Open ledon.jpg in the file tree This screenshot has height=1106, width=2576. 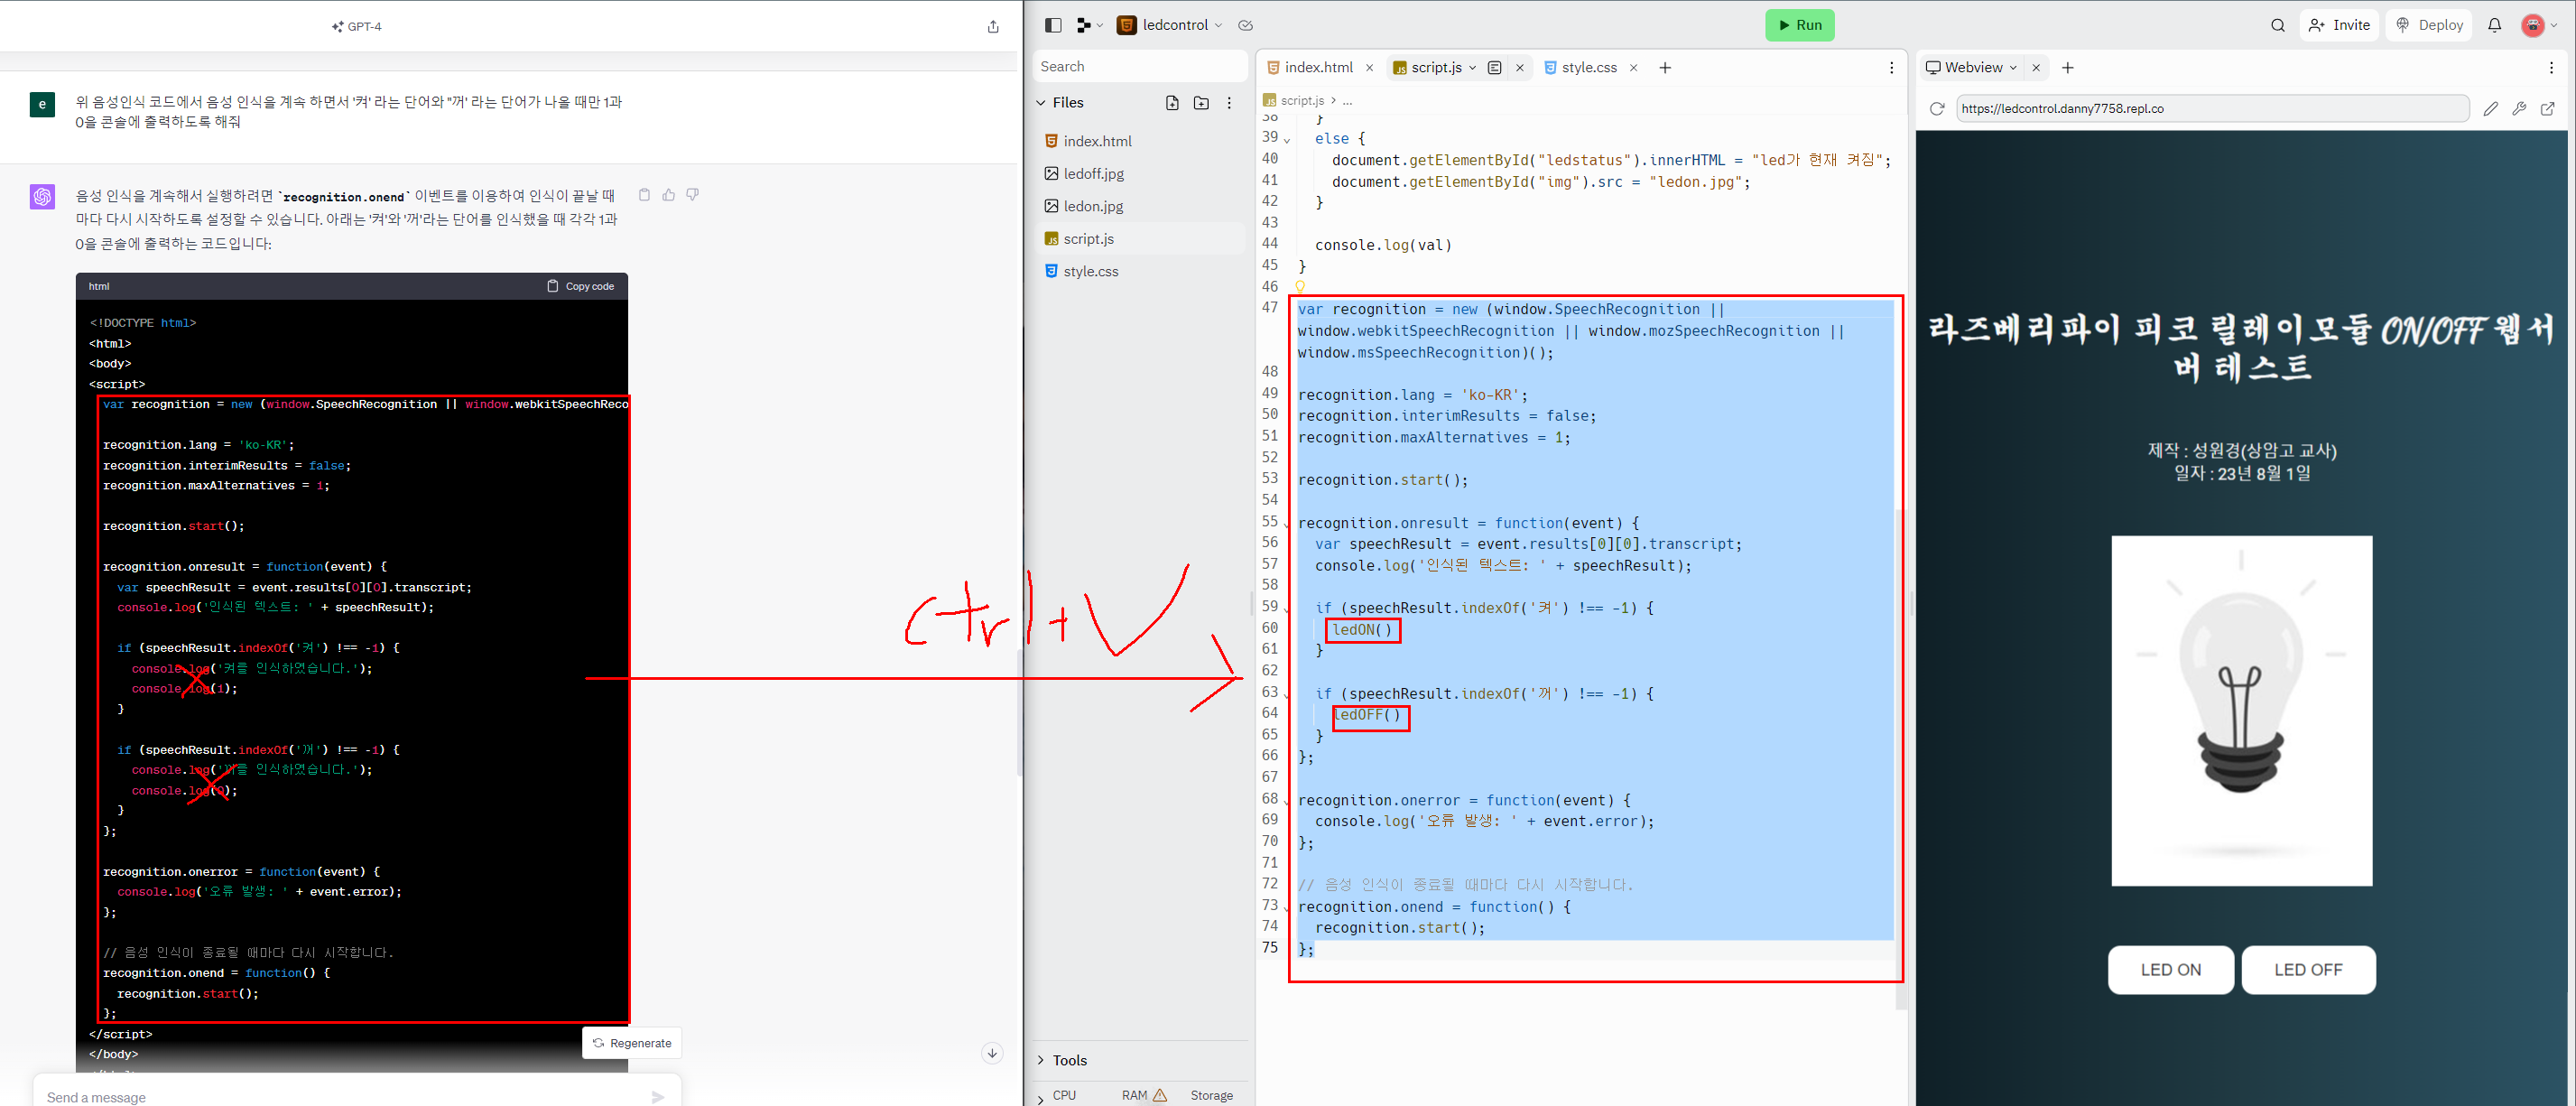pos(1092,206)
